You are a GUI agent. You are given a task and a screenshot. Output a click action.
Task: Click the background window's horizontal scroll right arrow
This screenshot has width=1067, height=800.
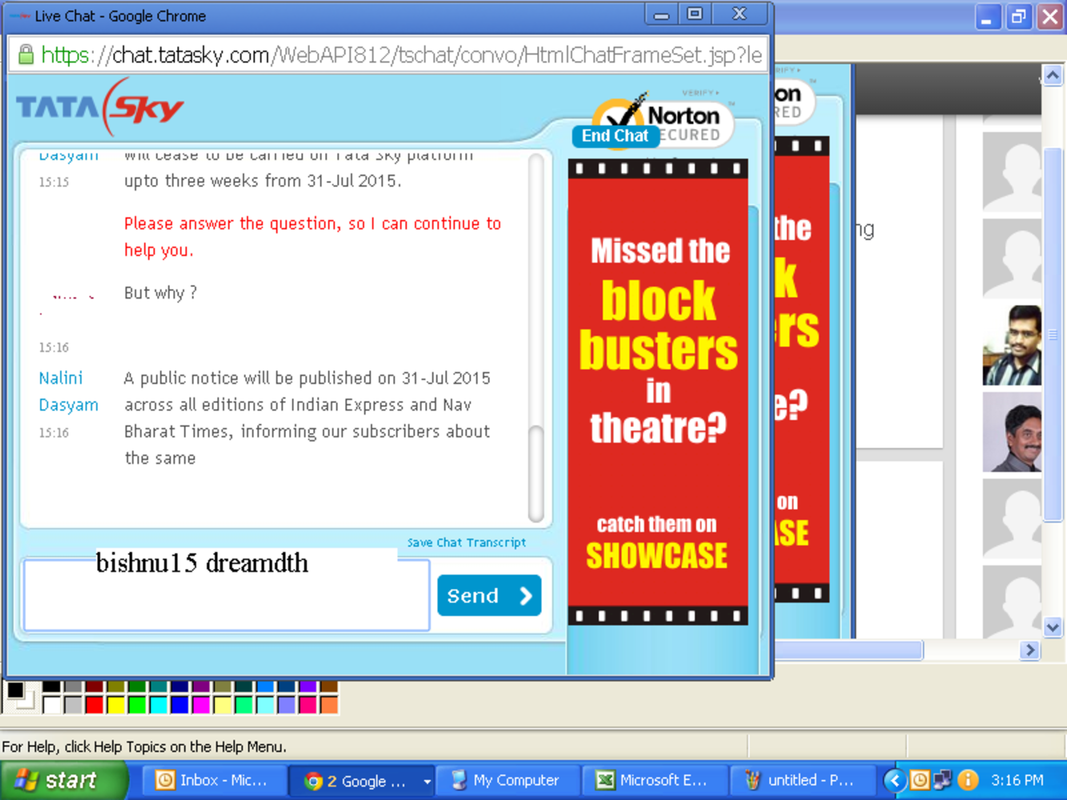1030,650
